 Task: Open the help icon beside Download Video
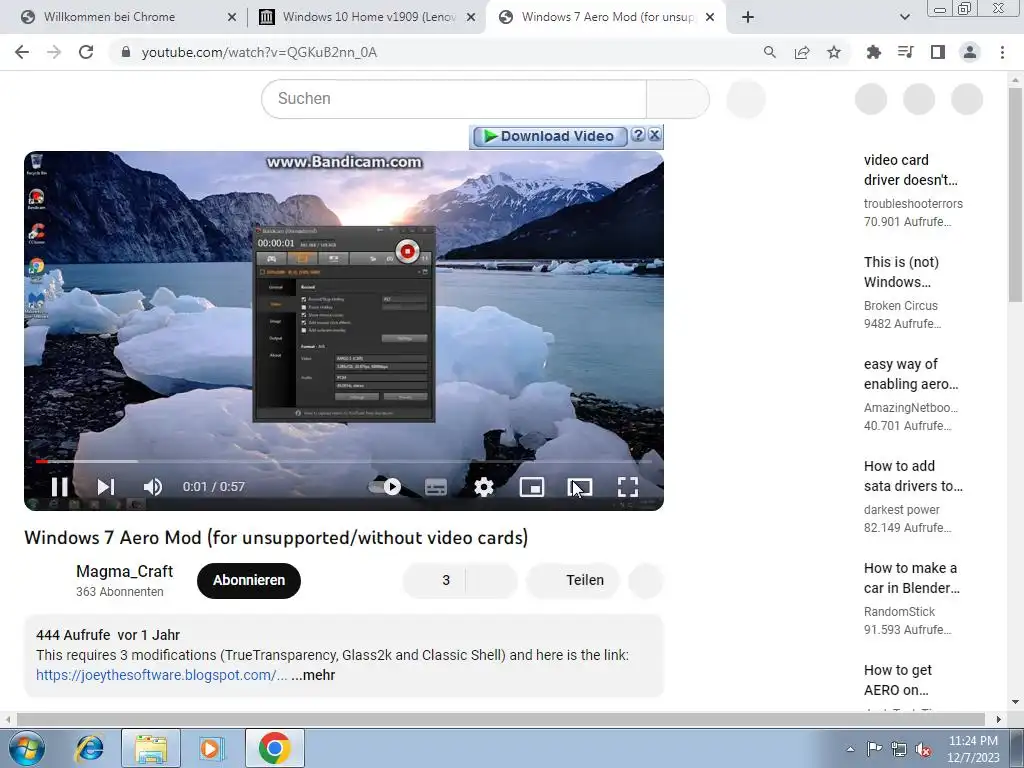click(x=638, y=135)
